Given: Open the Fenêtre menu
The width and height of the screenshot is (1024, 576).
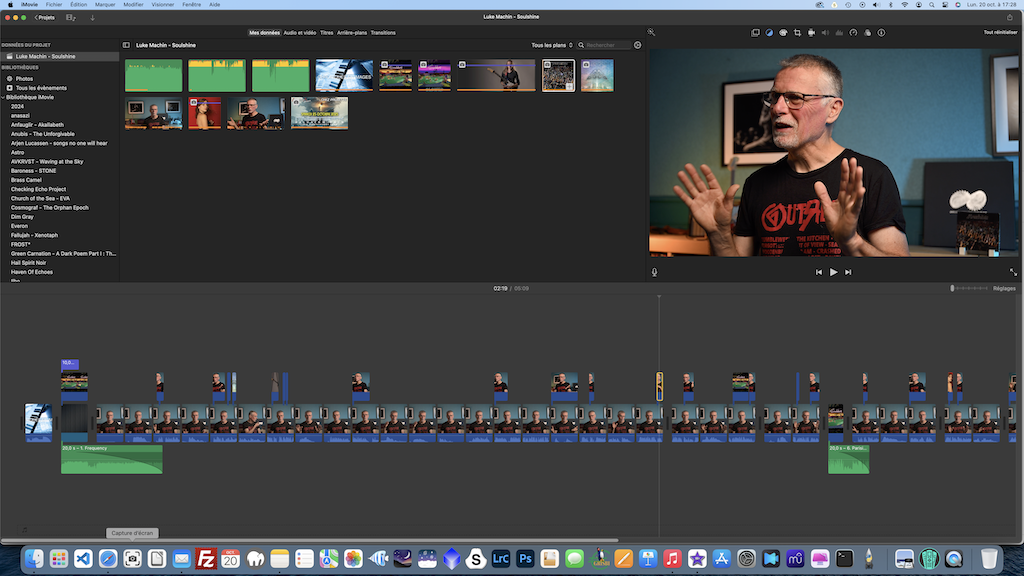Looking at the screenshot, I should coord(191,5).
